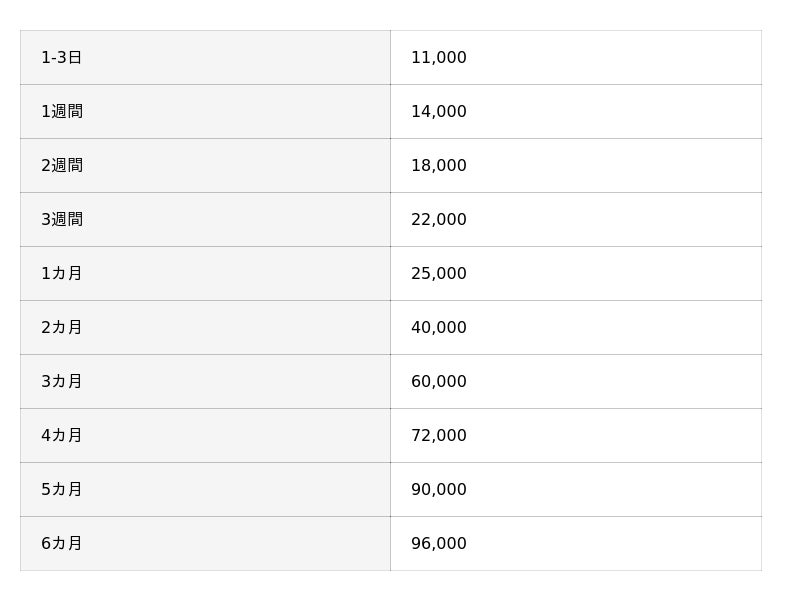
Task: Select the 96,000 price cell
Action: click(x=439, y=544)
